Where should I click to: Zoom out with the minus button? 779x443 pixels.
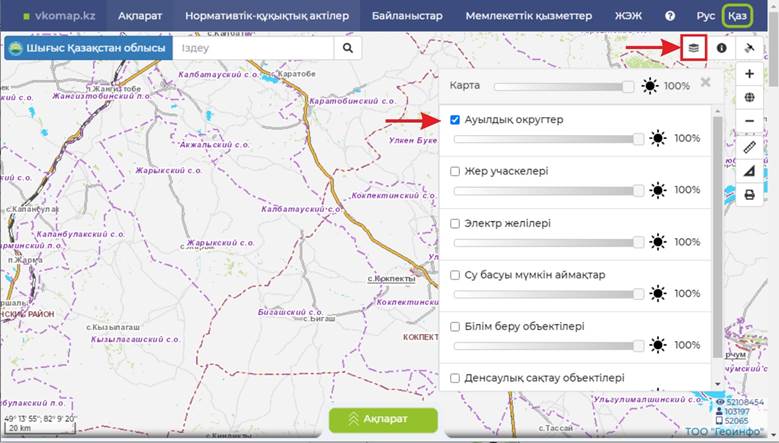point(750,121)
